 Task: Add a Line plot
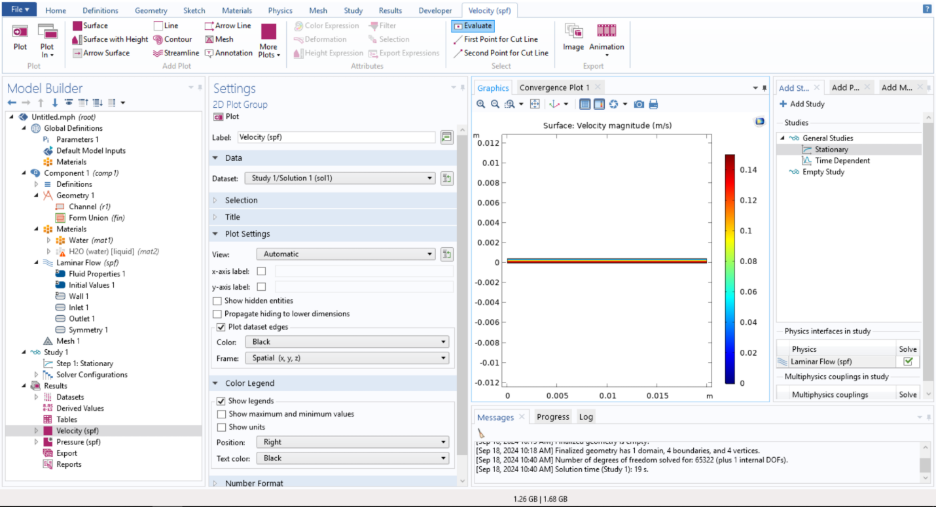(x=166, y=26)
